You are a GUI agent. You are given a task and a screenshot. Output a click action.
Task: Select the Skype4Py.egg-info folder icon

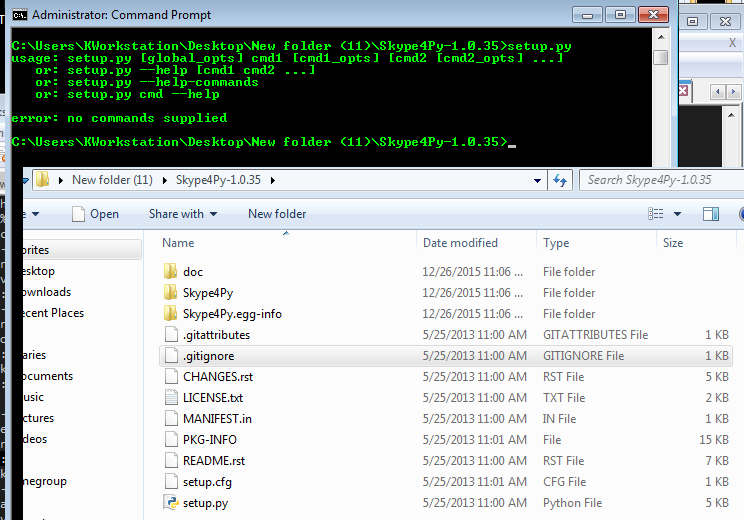(170, 313)
